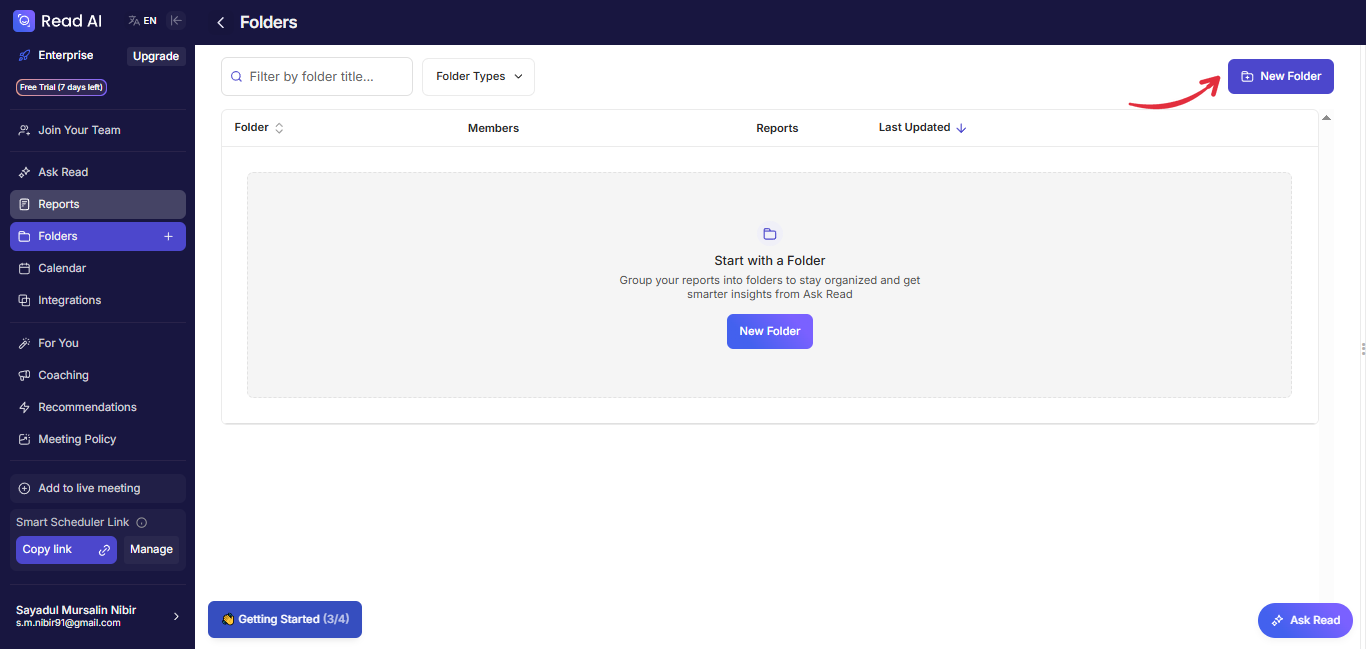Click the plus-circle icon for live meeting
Image resolution: width=1366 pixels, height=649 pixels.
pos(24,488)
